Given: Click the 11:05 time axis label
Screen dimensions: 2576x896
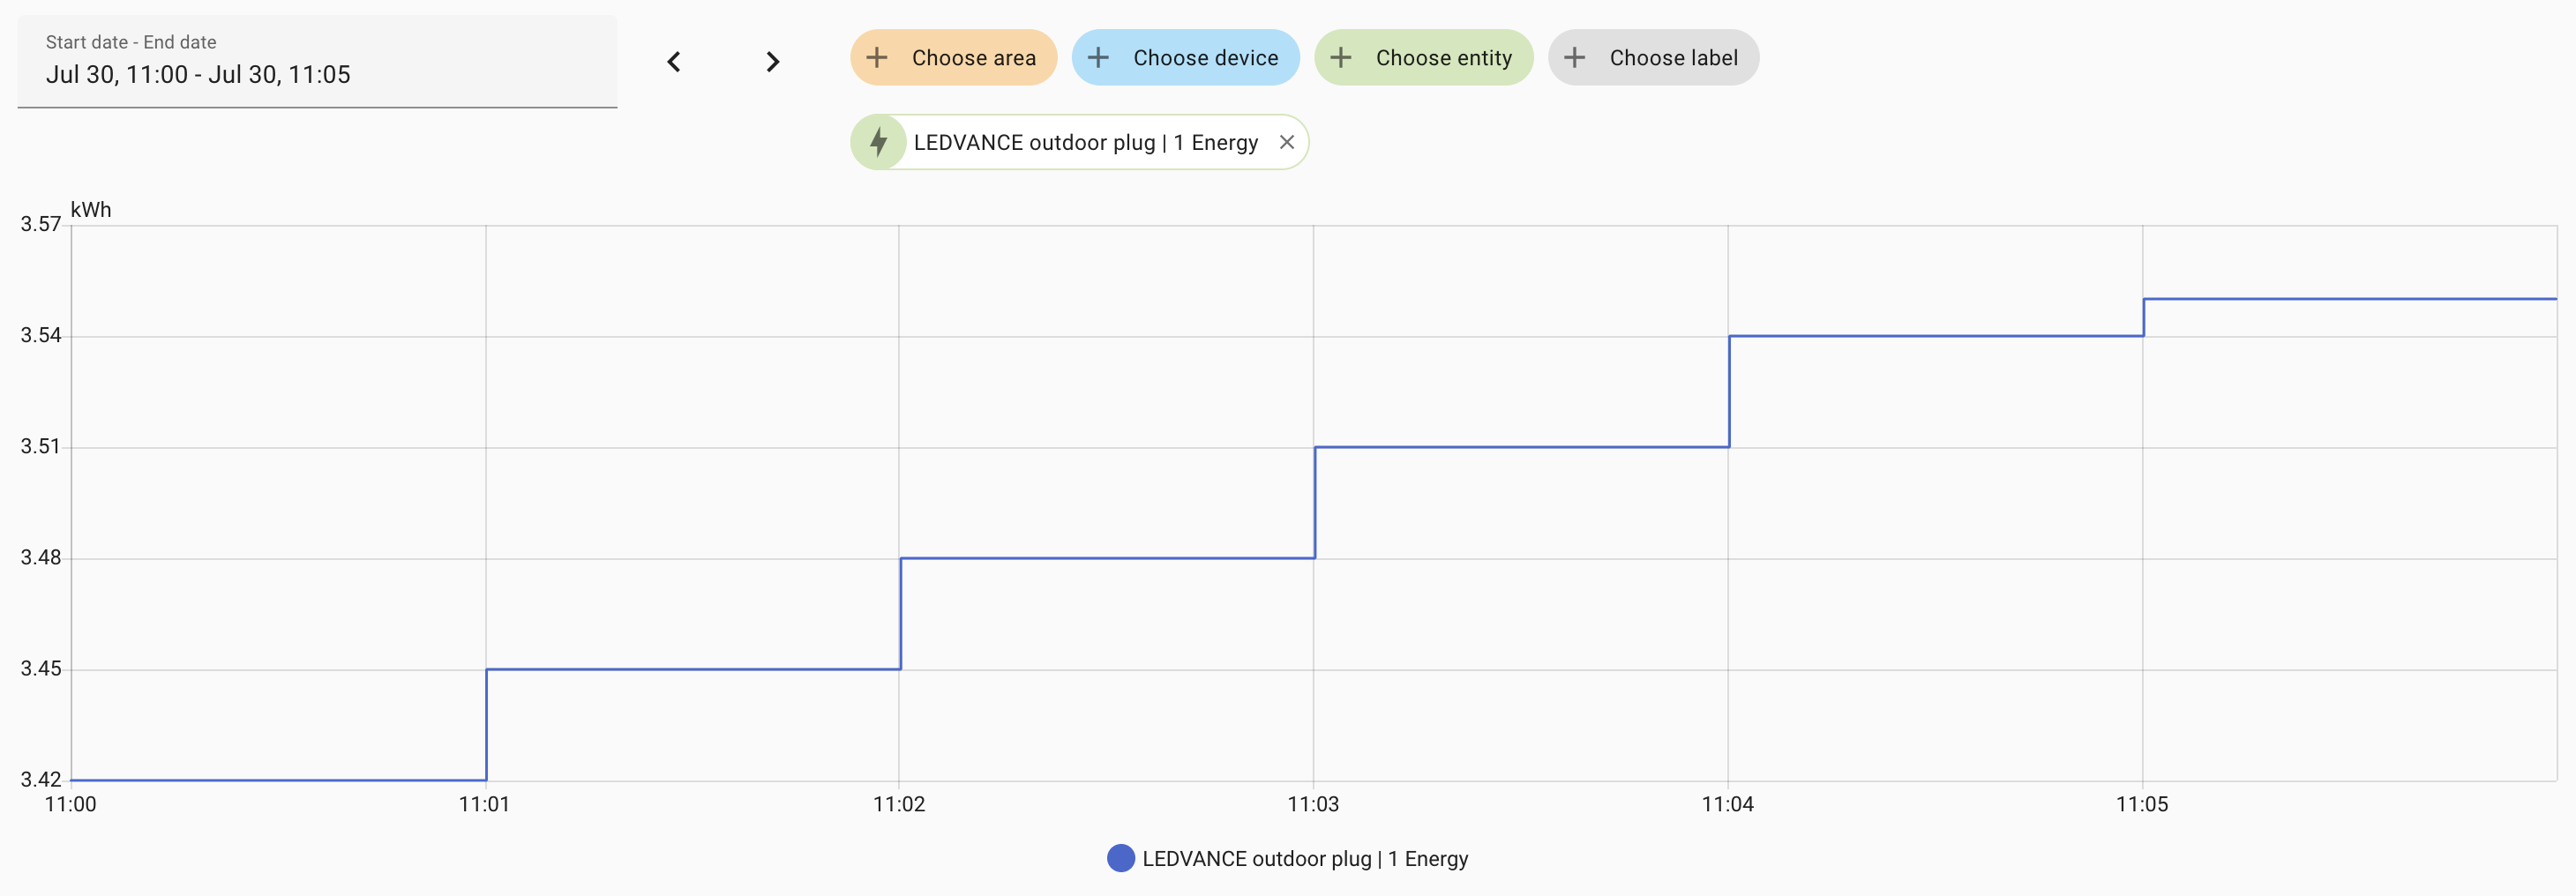Looking at the screenshot, I should [2142, 804].
